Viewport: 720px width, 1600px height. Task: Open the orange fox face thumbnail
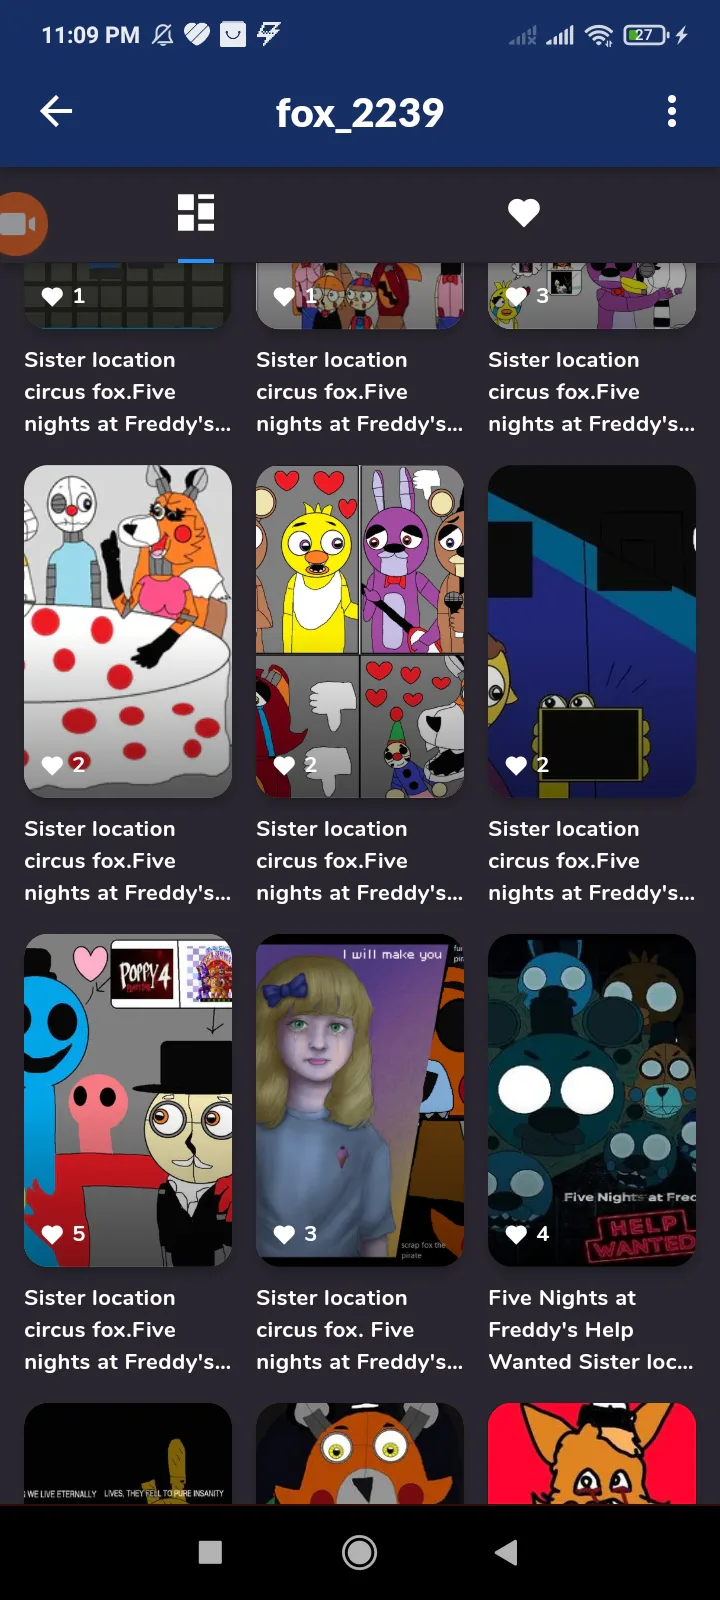pos(360,1453)
